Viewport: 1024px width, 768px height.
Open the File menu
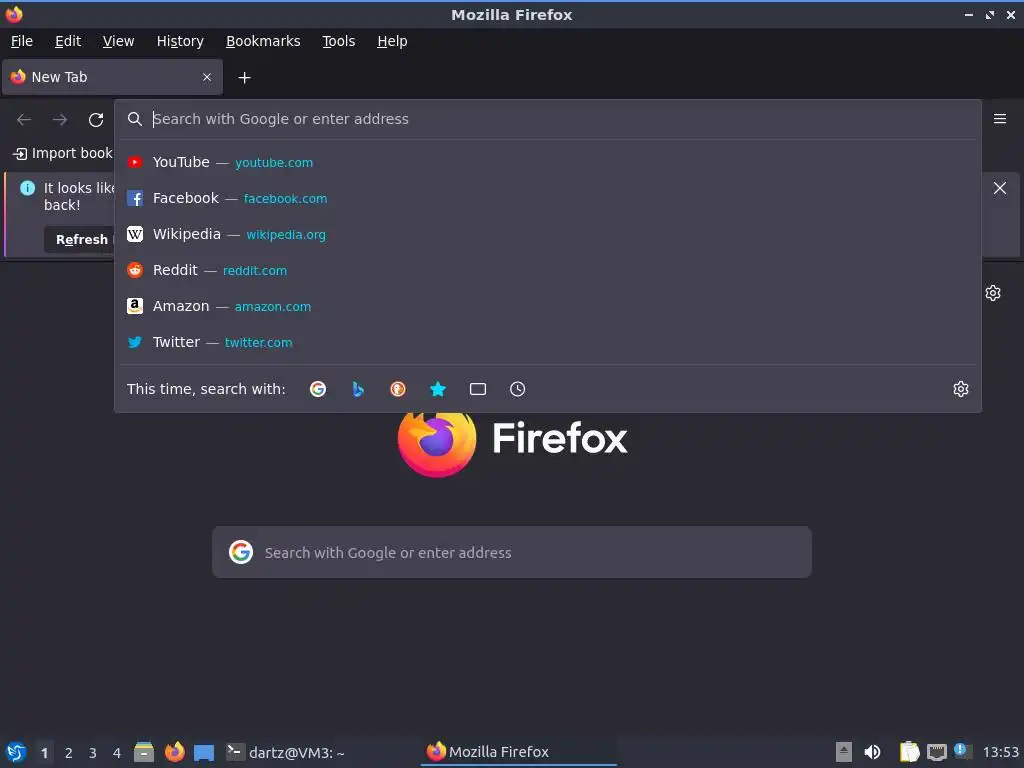22,41
